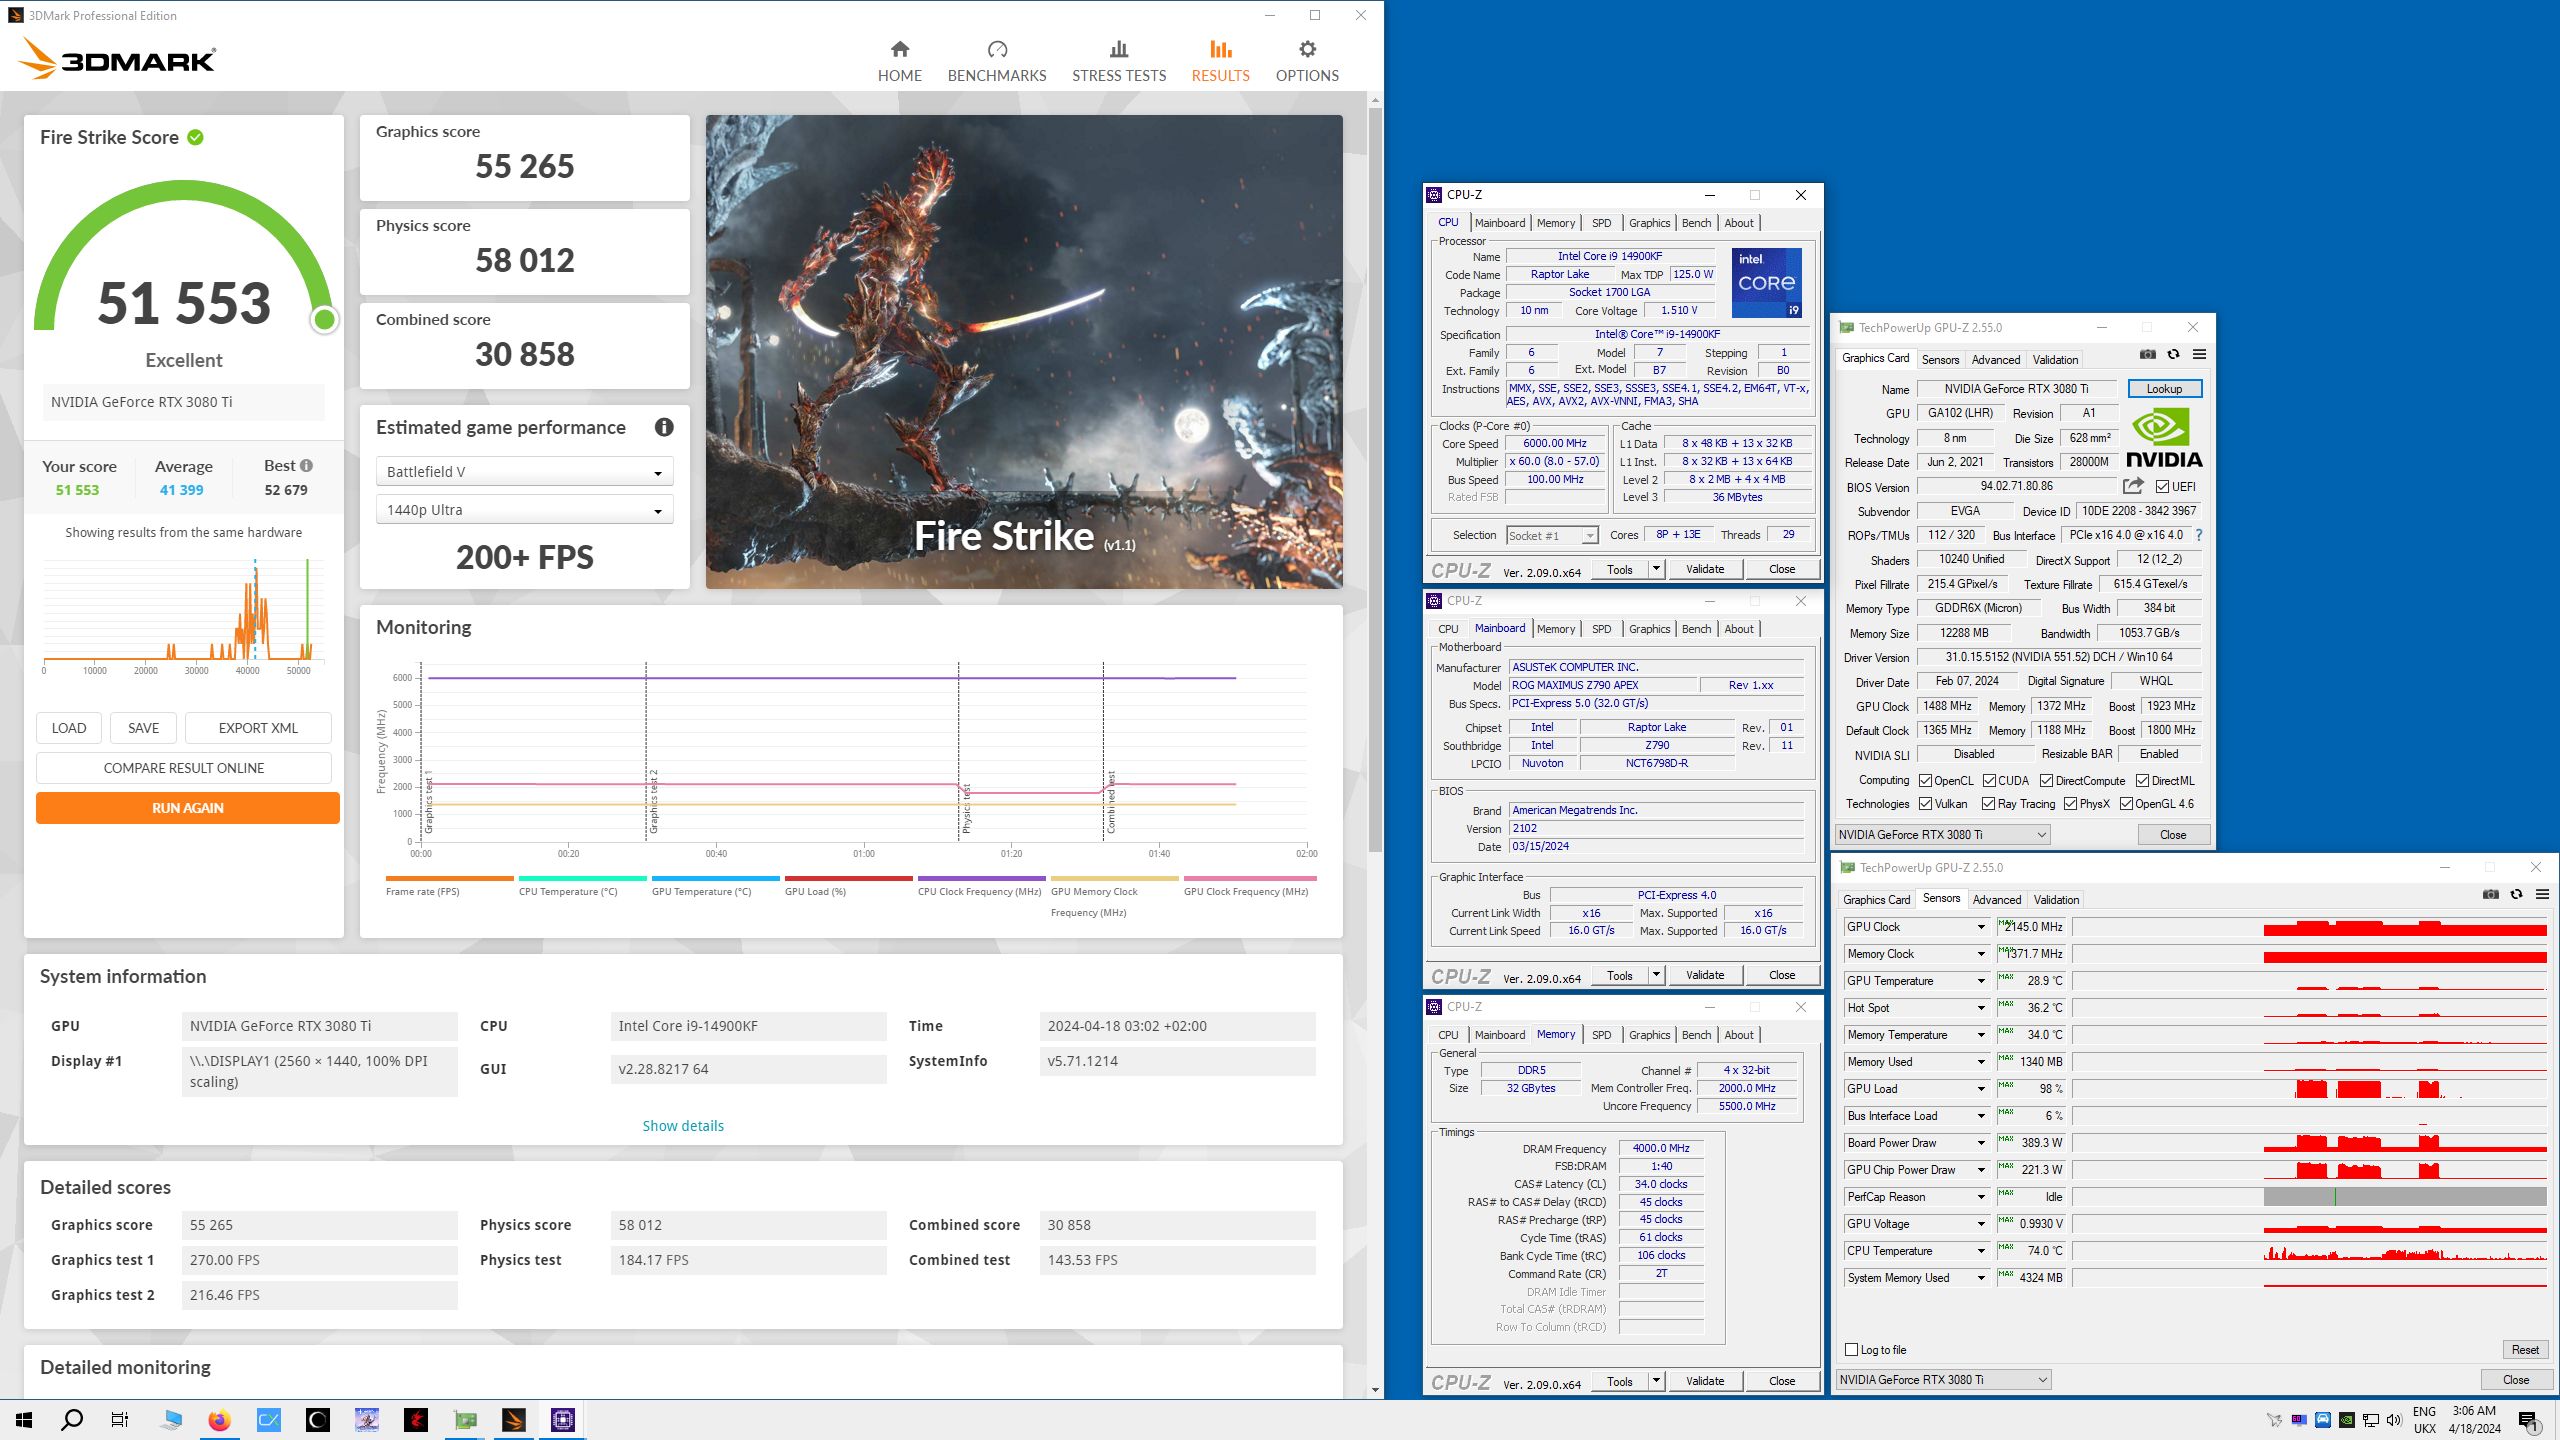Open the GPU-Z taskbar icon
The image size is (2560, 1440).
(465, 1420)
